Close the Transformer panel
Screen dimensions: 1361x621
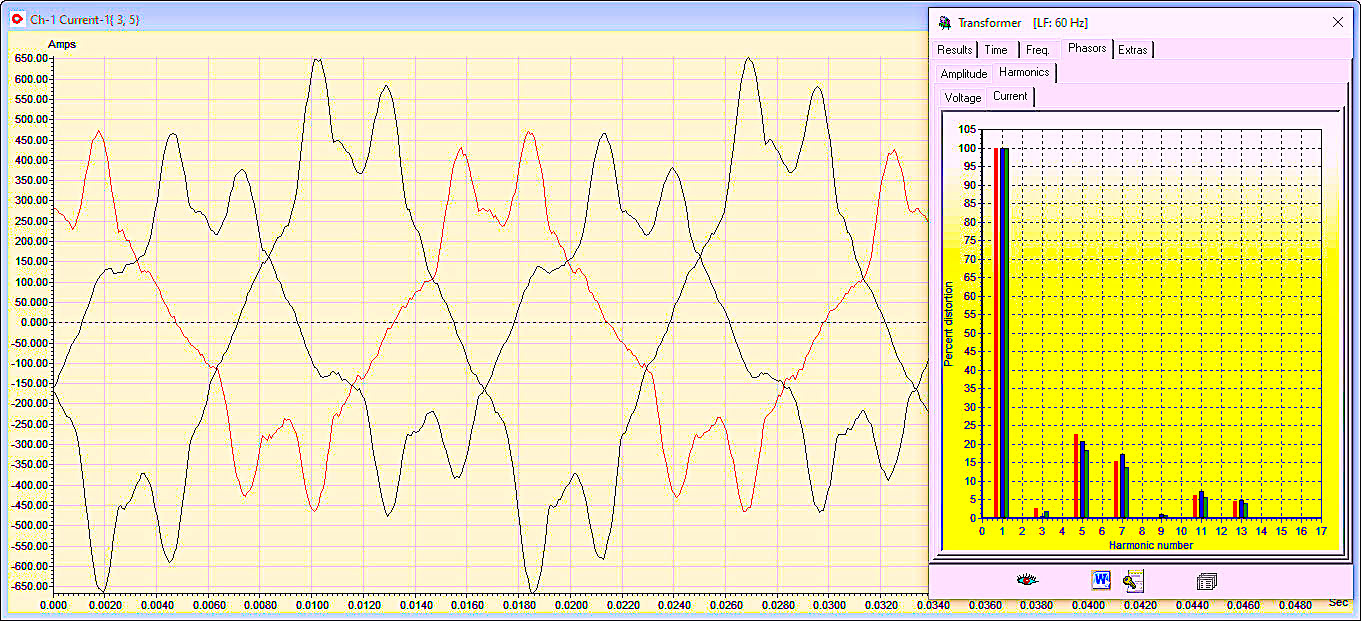coord(1338,22)
